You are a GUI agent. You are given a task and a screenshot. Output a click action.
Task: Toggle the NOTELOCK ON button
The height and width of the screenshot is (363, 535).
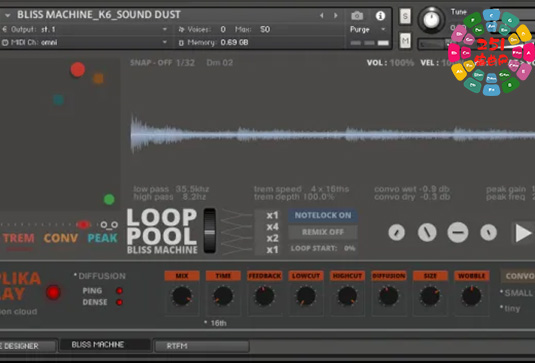322,215
